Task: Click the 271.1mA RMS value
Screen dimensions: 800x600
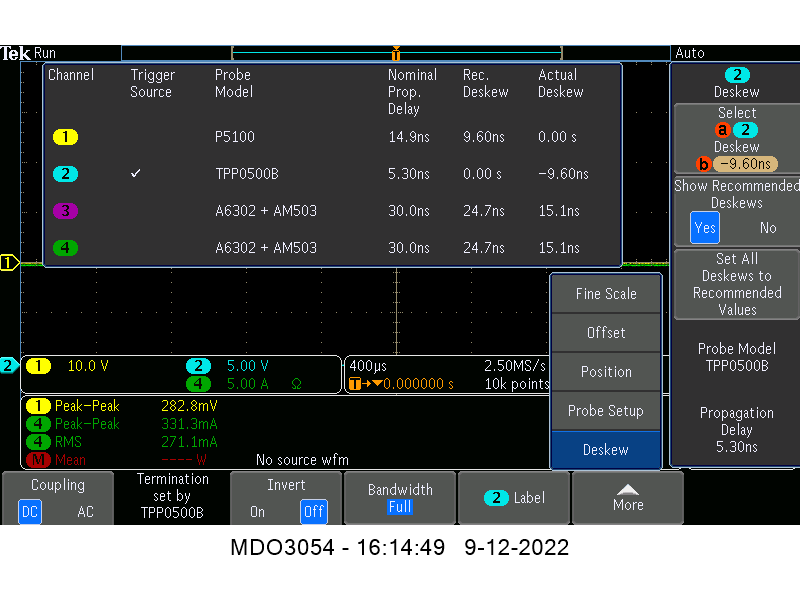Action: pos(189,442)
